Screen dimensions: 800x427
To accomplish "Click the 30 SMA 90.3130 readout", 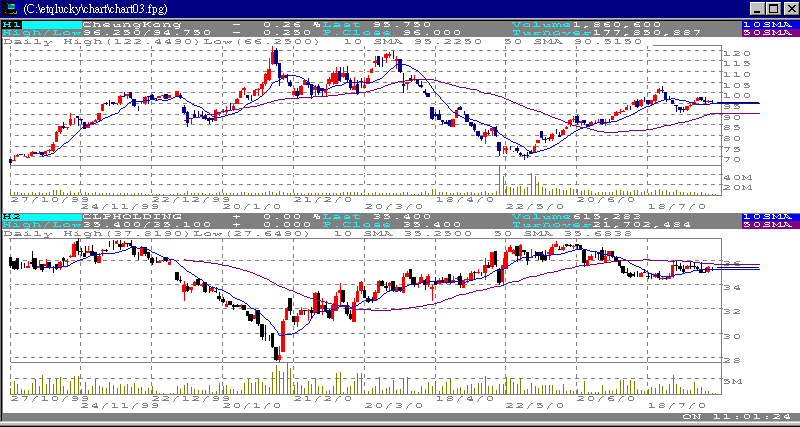I will pyautogui.click(x=573, y=41).
